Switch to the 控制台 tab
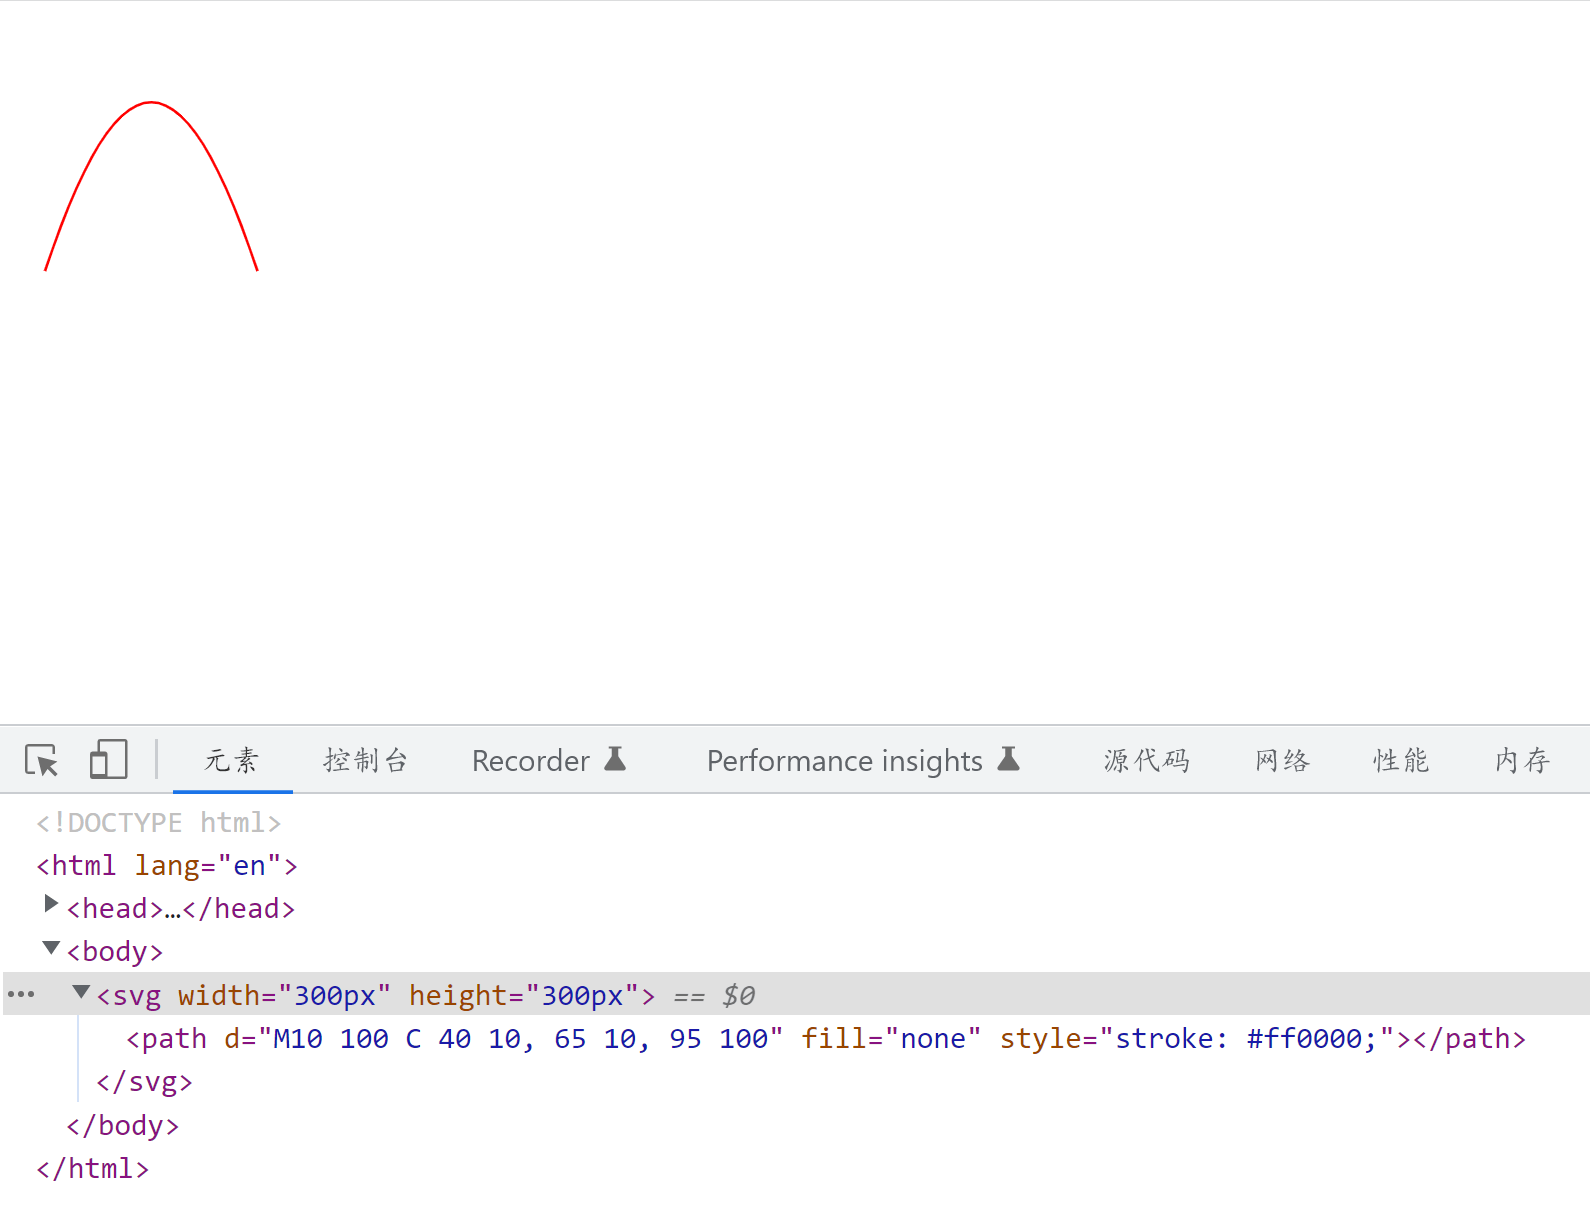This screenshot has width=1590, height=1212. tap(365, 760)
